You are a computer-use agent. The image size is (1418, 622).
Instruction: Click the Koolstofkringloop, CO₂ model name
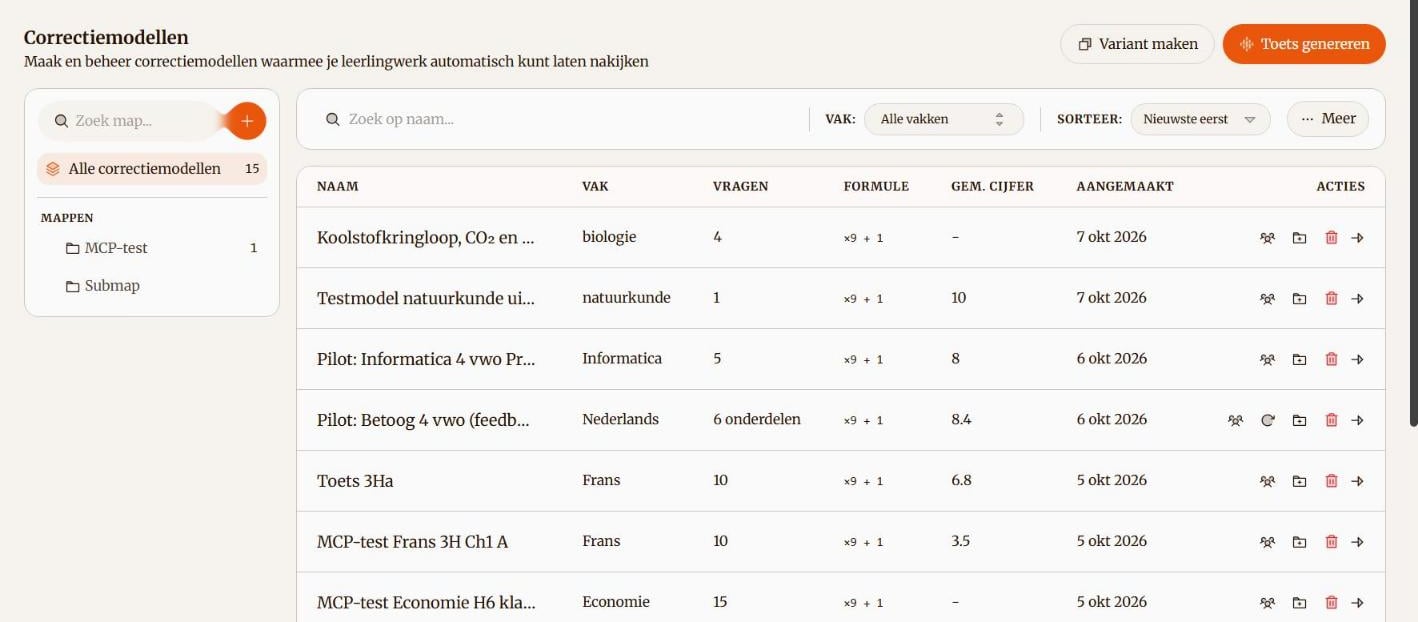coord(426,238)
